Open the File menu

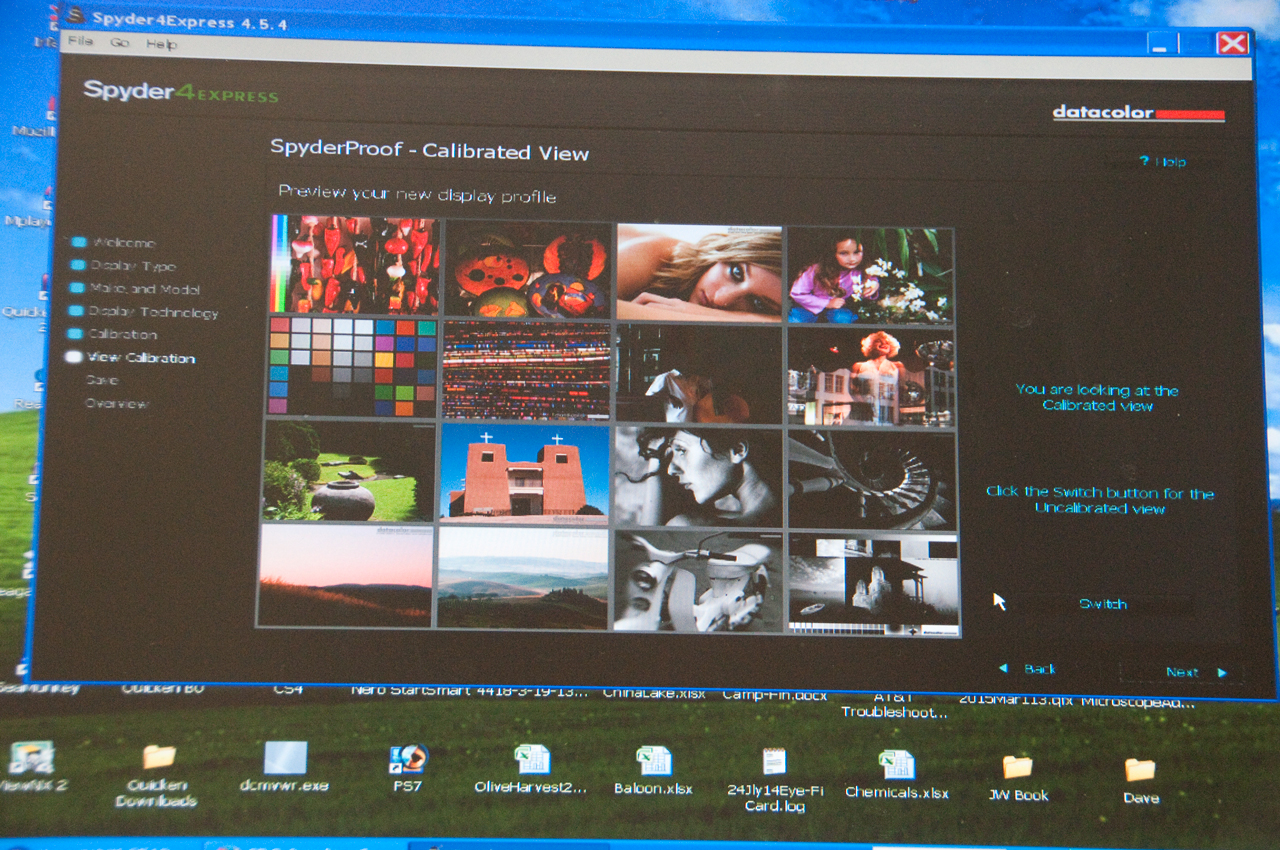pyautogui.click(x=80, y=42)
